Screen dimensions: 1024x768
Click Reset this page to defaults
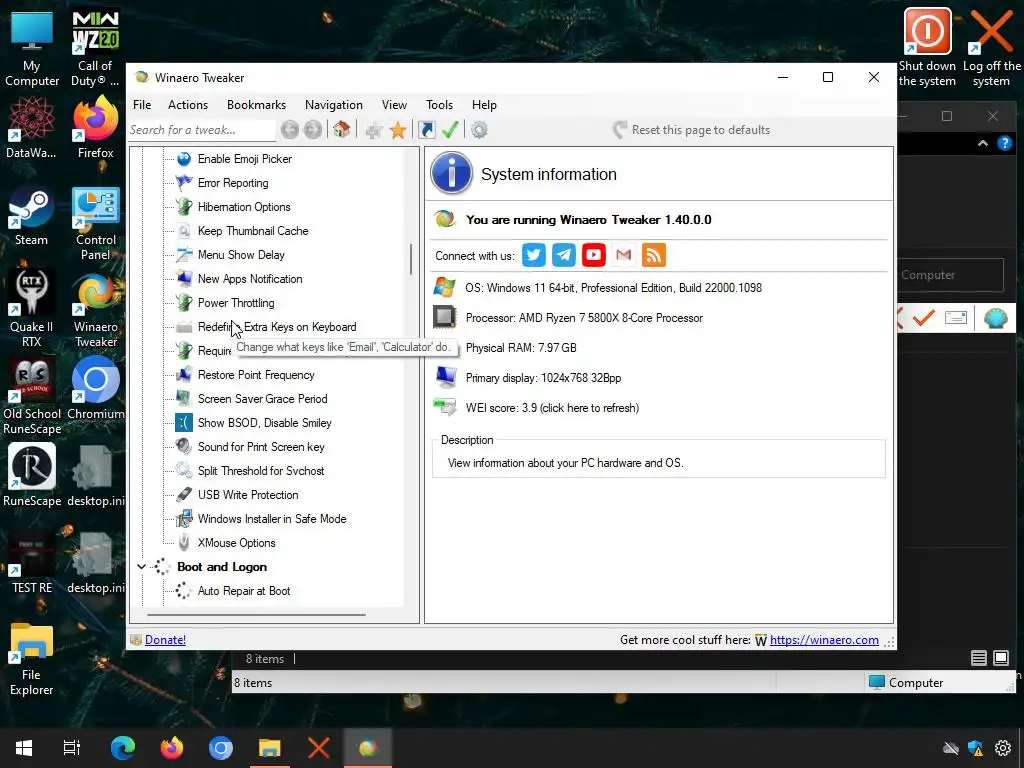tap(692, 130)
